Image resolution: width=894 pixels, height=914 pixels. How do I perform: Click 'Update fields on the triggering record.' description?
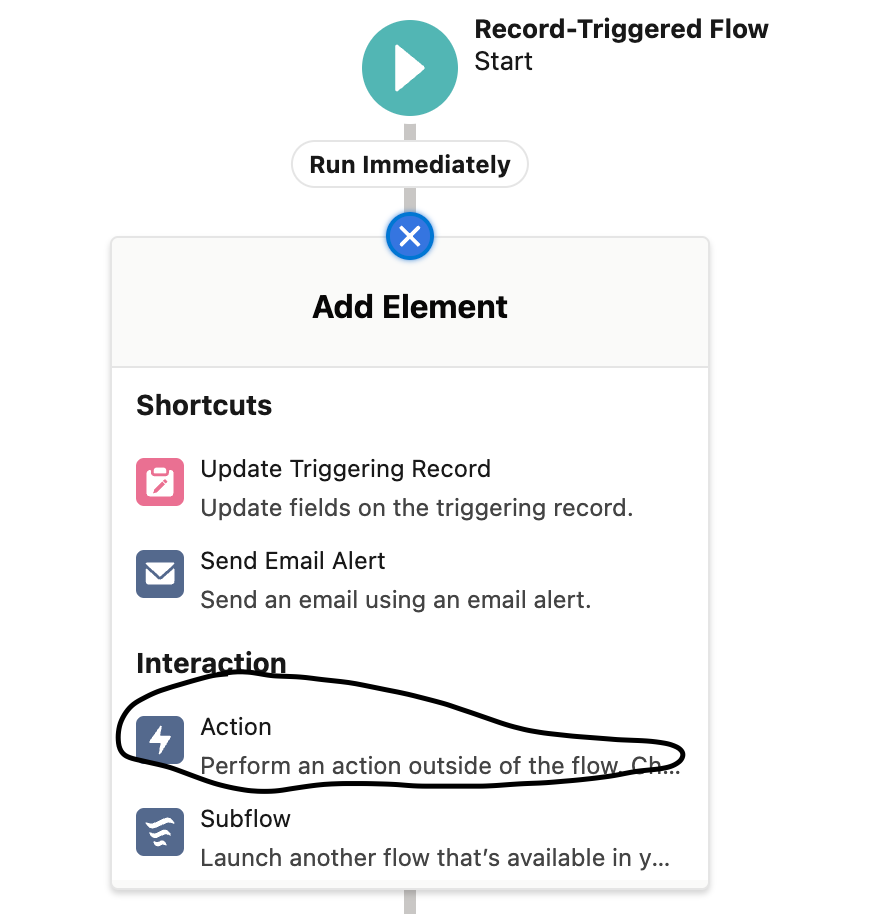[417, 508]
